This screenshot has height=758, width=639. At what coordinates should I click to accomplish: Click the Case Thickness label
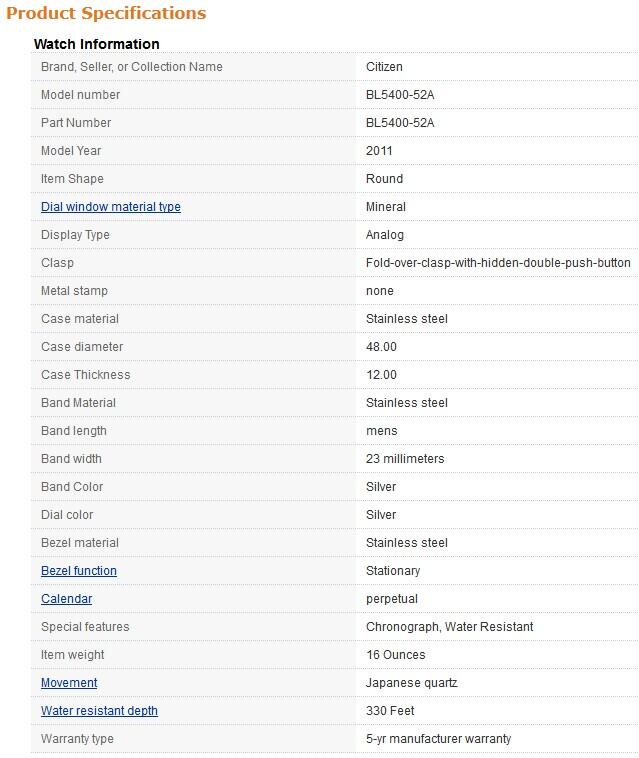pos(86,375)
